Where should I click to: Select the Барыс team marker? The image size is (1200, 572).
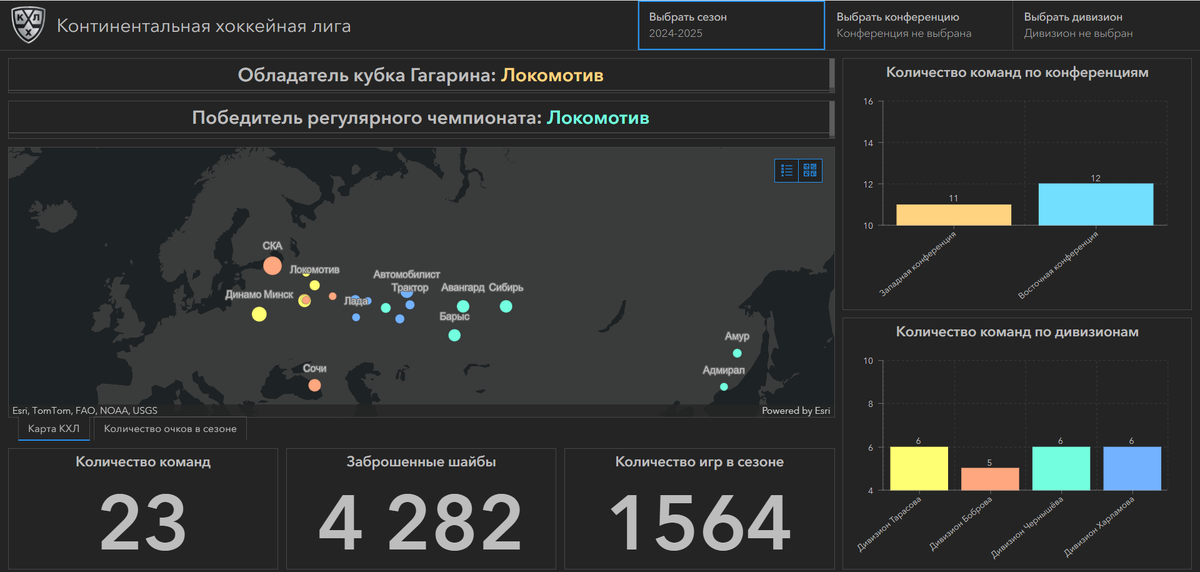pyautogui.click(x=455, y=335)
